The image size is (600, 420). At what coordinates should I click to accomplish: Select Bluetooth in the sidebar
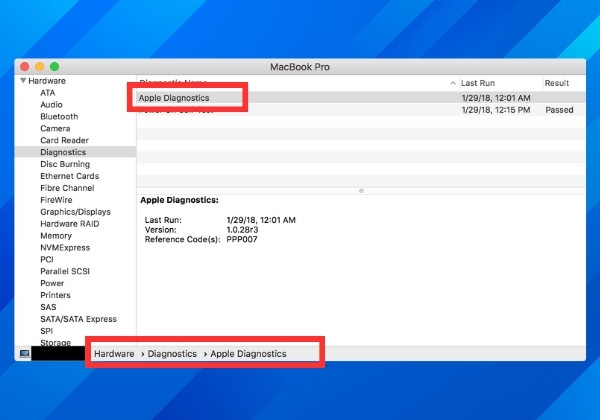59,117
